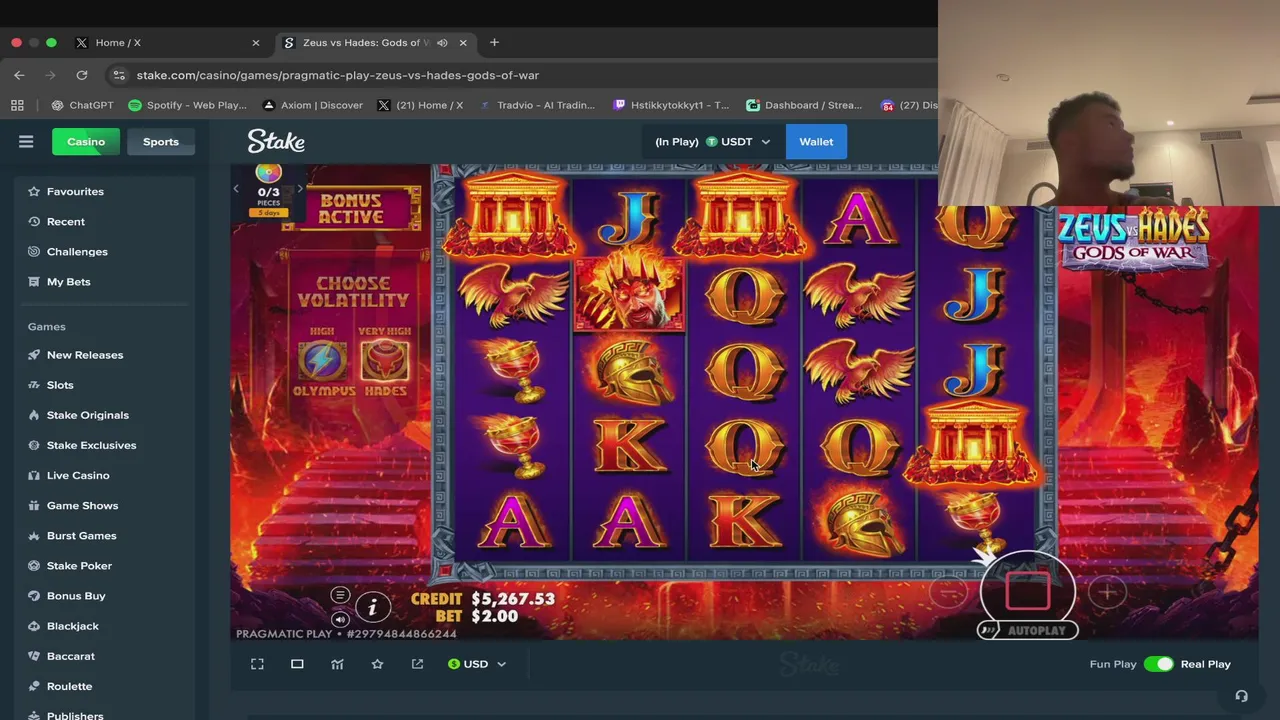The width and height of the screenshot is (1280, 720).
Task: Open Stake Exclusives category
Action: pyautogui.click(x=91, y=445)
